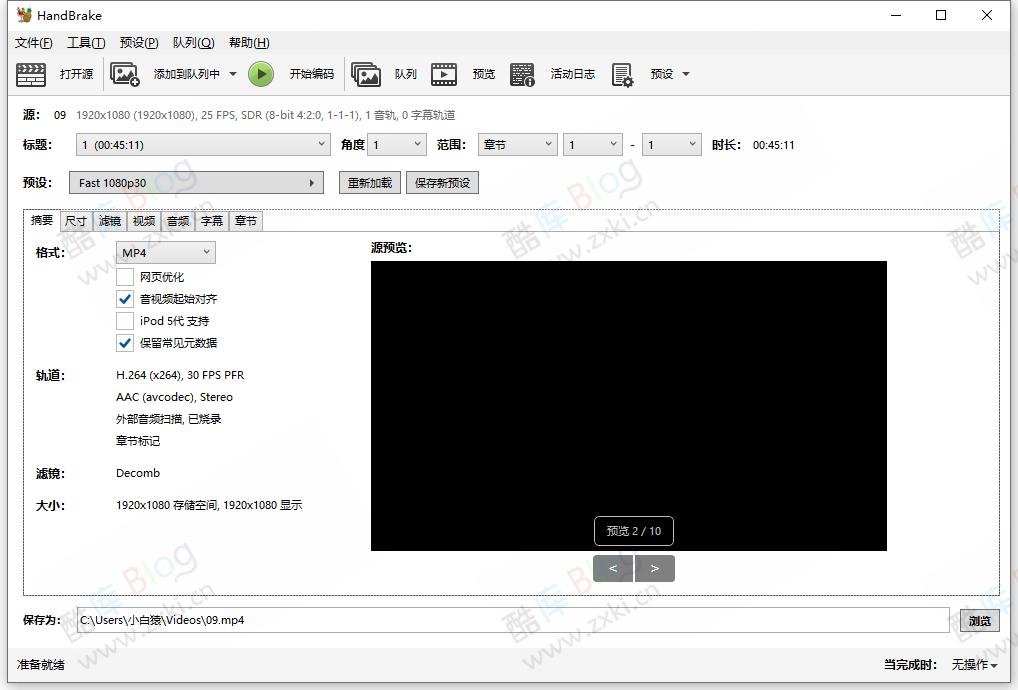Click the HandBrake pineapple icon in title bar
Viewport: 1018px width, 690px height.
pyautogui.click(x=22, y=14)
